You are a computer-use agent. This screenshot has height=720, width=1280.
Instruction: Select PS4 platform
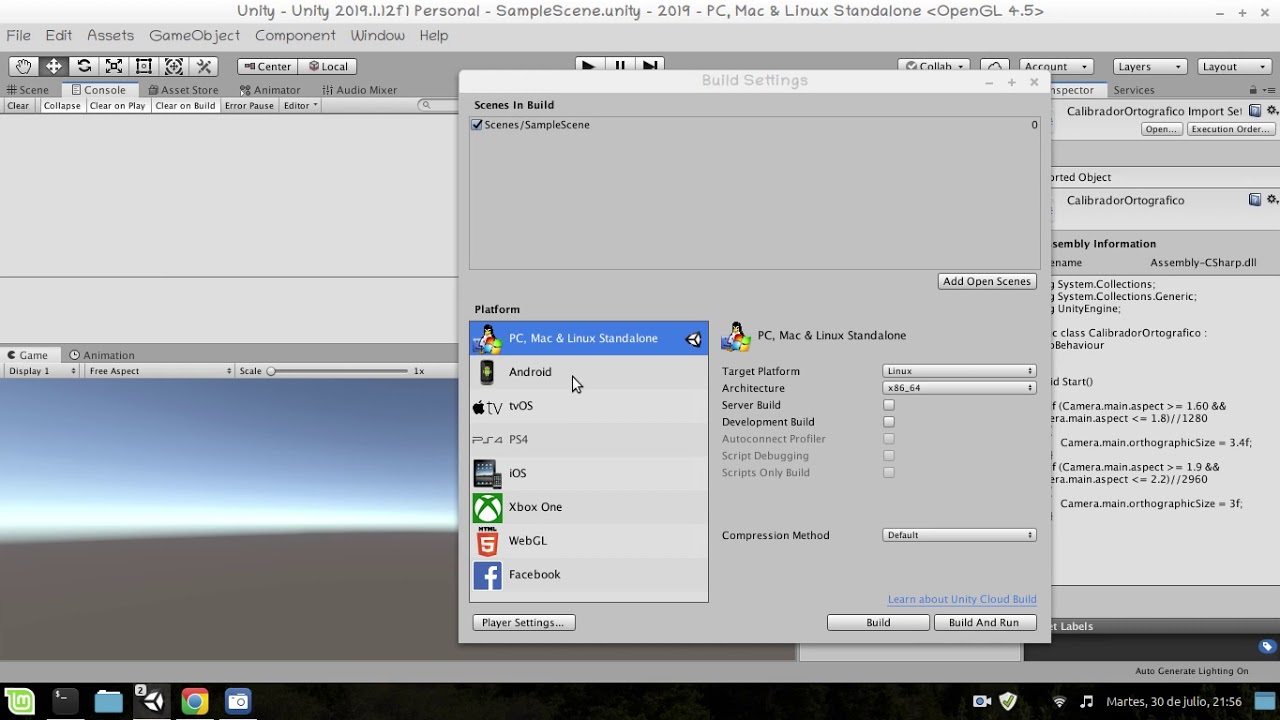589,439
